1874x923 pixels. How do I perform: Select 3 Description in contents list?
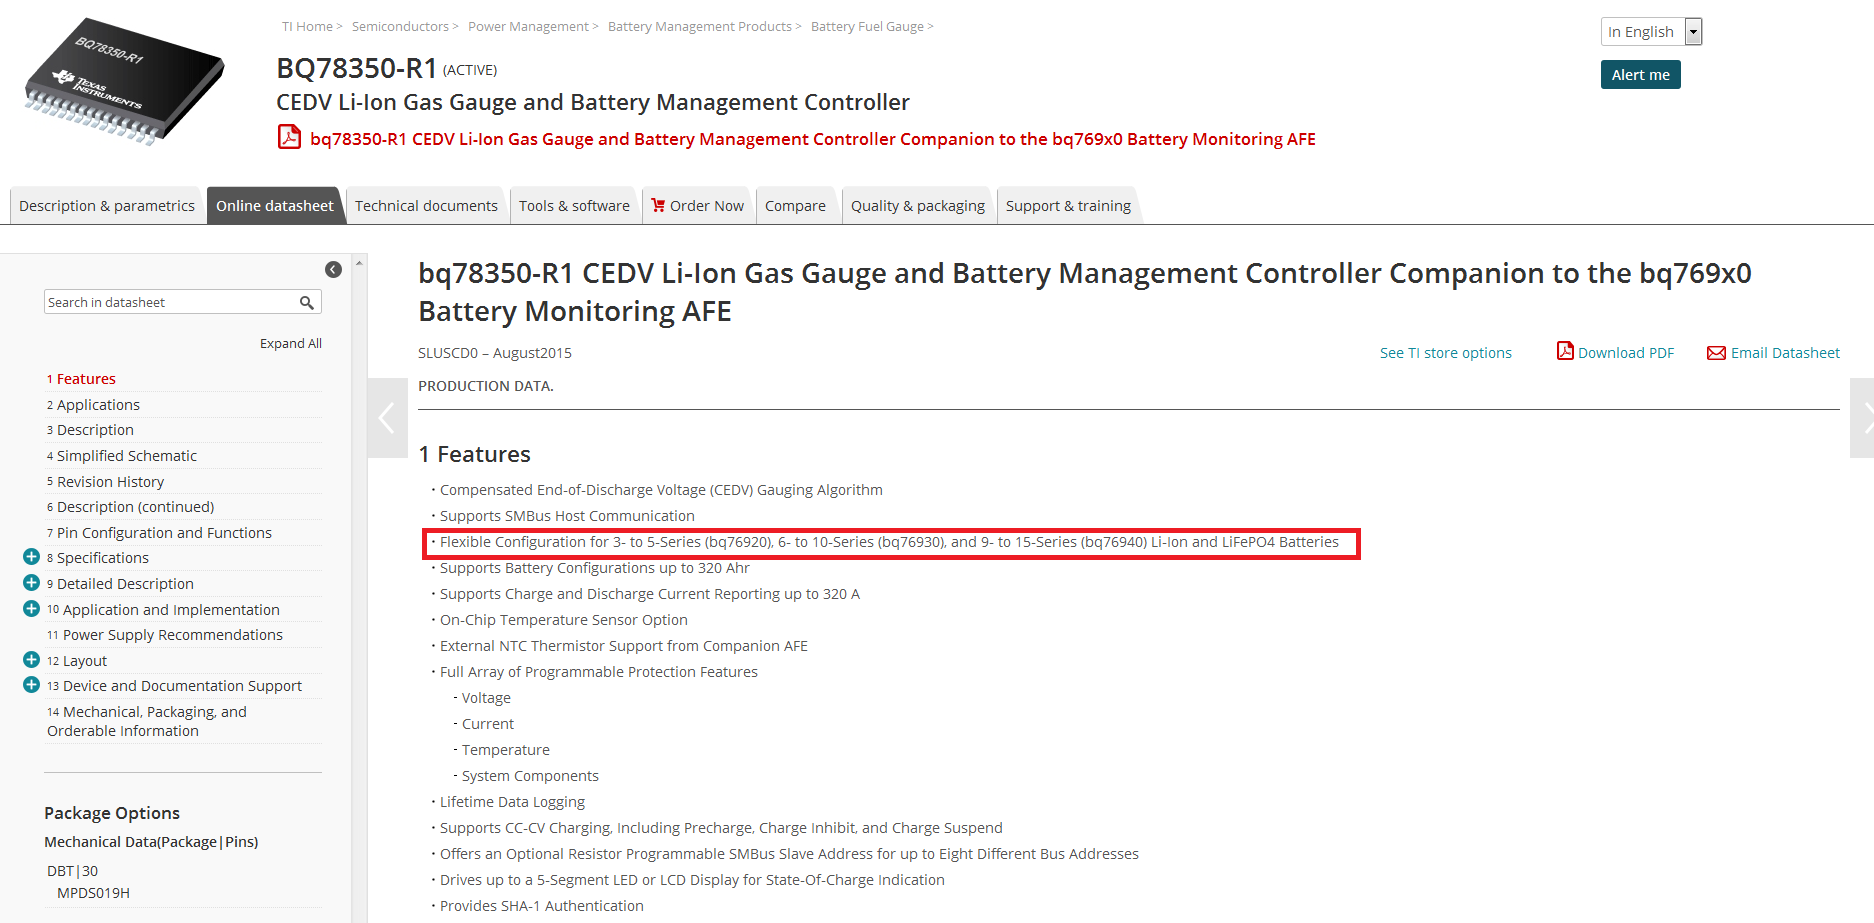click(90, 430)
